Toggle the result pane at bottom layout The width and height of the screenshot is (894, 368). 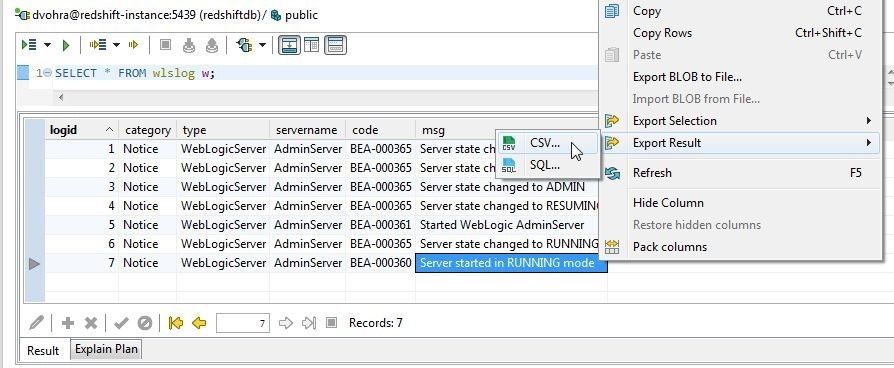point(289,45)
